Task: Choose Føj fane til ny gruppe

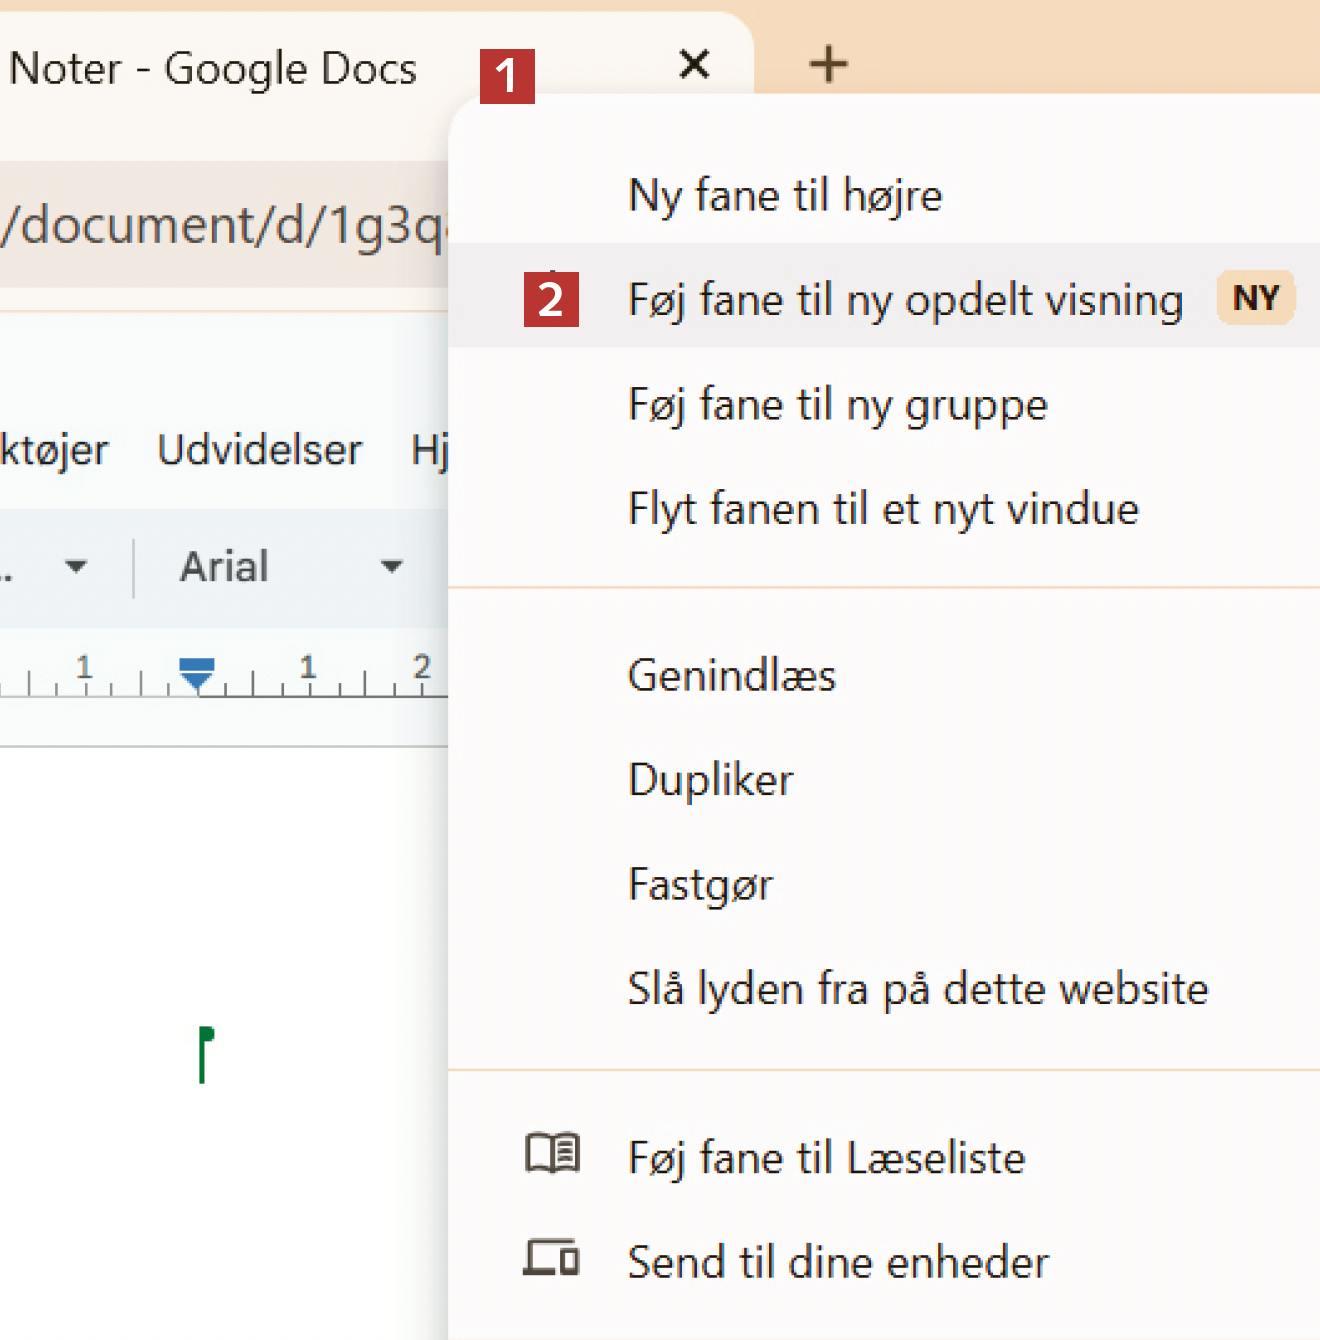Action: [x=837, y=405]
